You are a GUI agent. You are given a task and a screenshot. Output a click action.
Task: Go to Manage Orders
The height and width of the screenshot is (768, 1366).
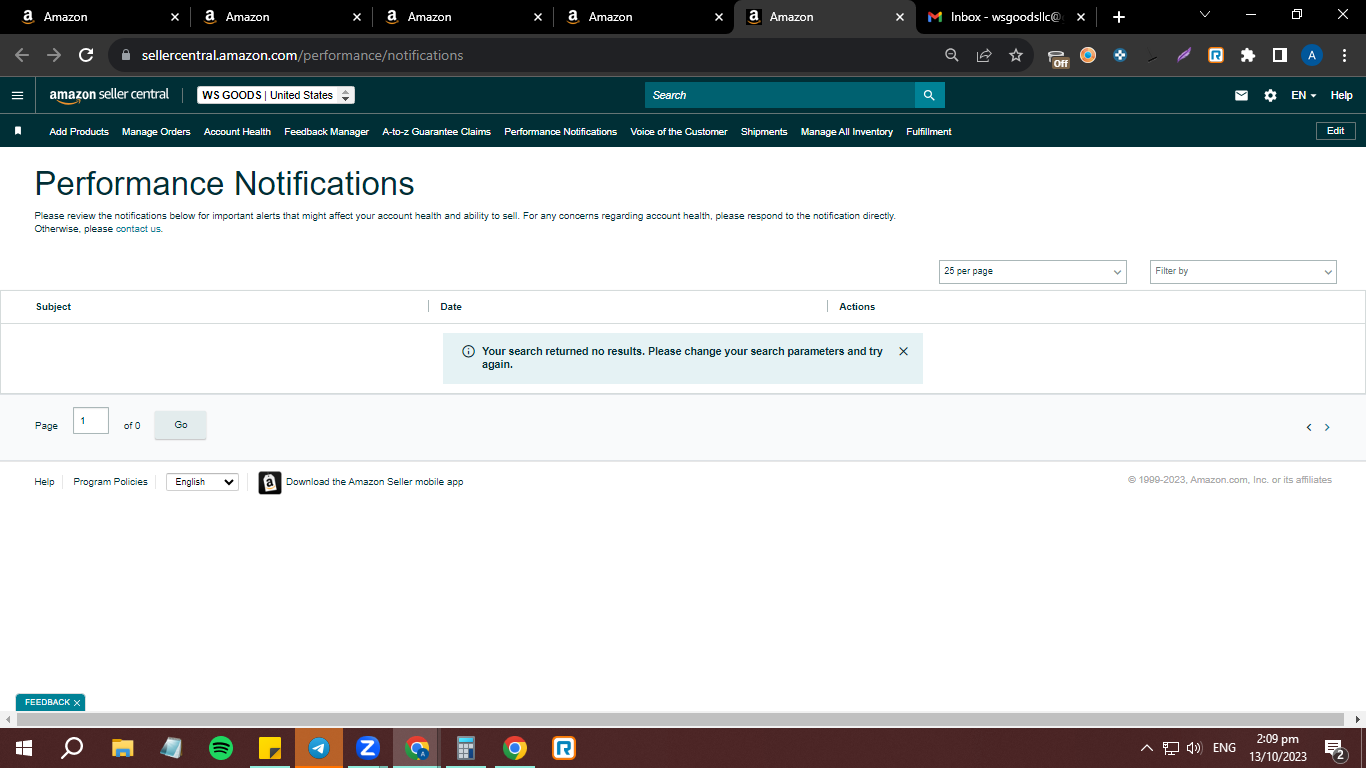click(x=156, y=132)
